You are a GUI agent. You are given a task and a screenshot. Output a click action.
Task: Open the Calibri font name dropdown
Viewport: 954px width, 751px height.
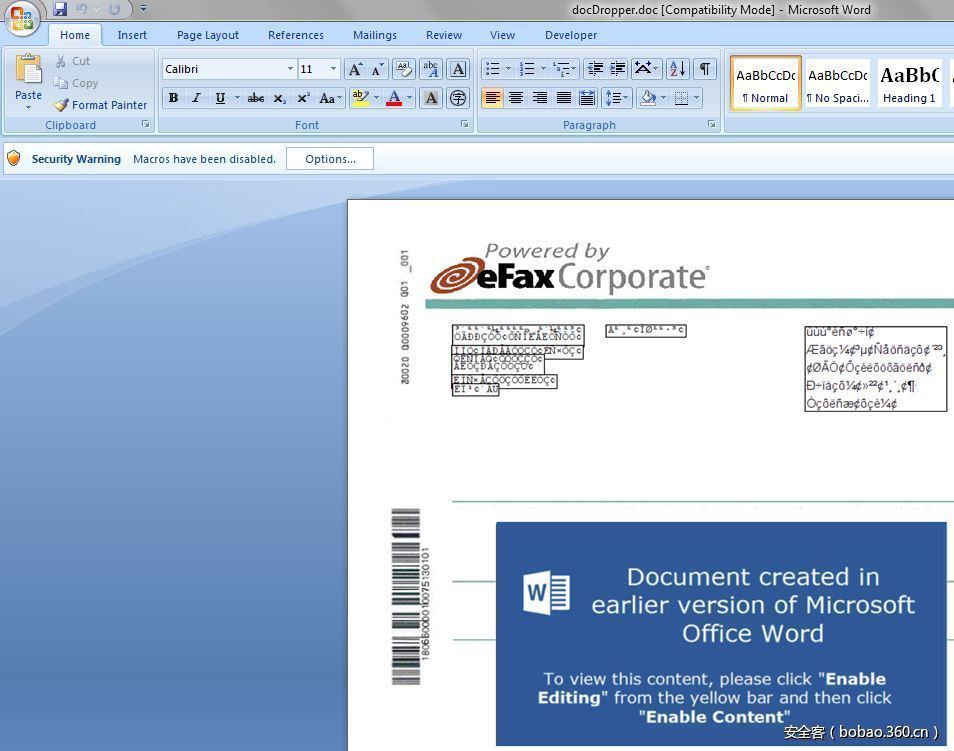pos(290,69)
